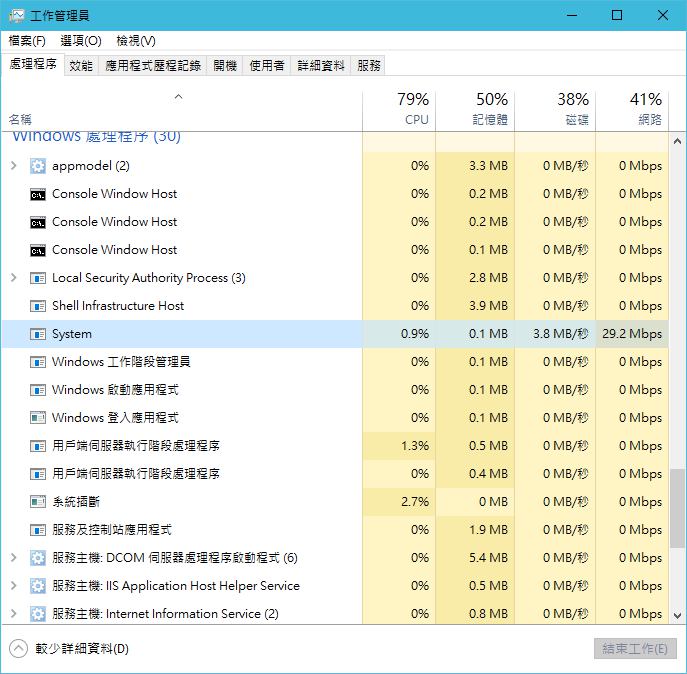Sort by the 50% 記憶體 column header

point(475,109)
